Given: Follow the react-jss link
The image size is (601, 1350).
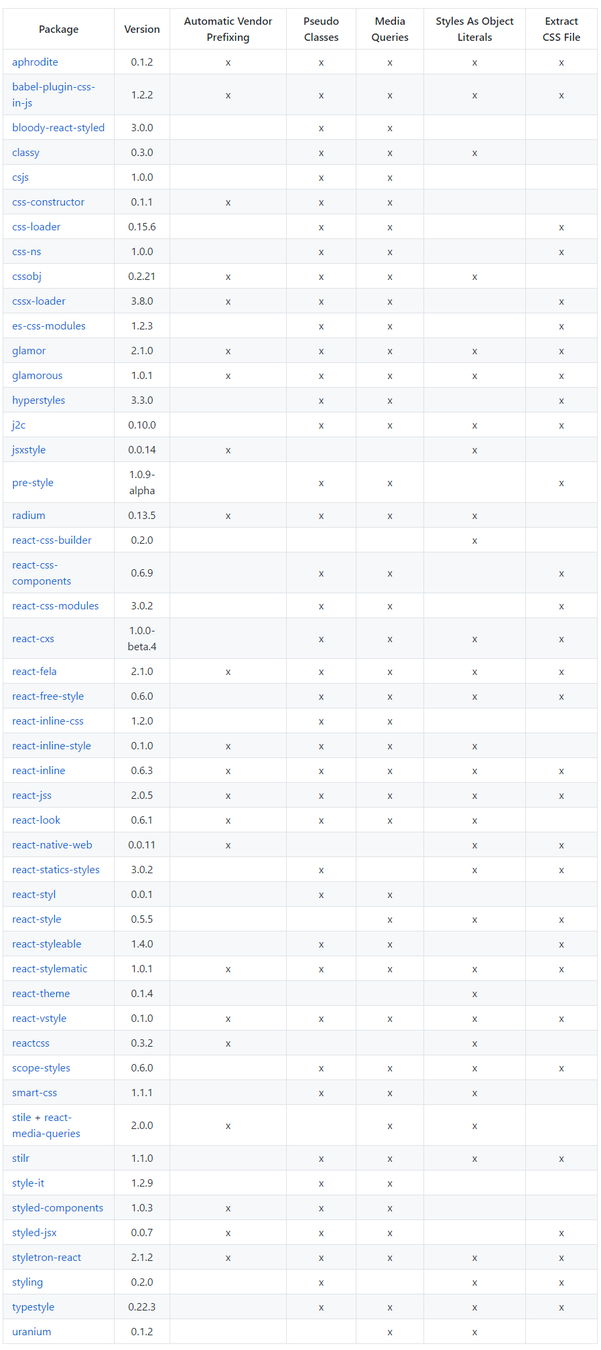Looking at the screenshot, I should click(31, 796).
